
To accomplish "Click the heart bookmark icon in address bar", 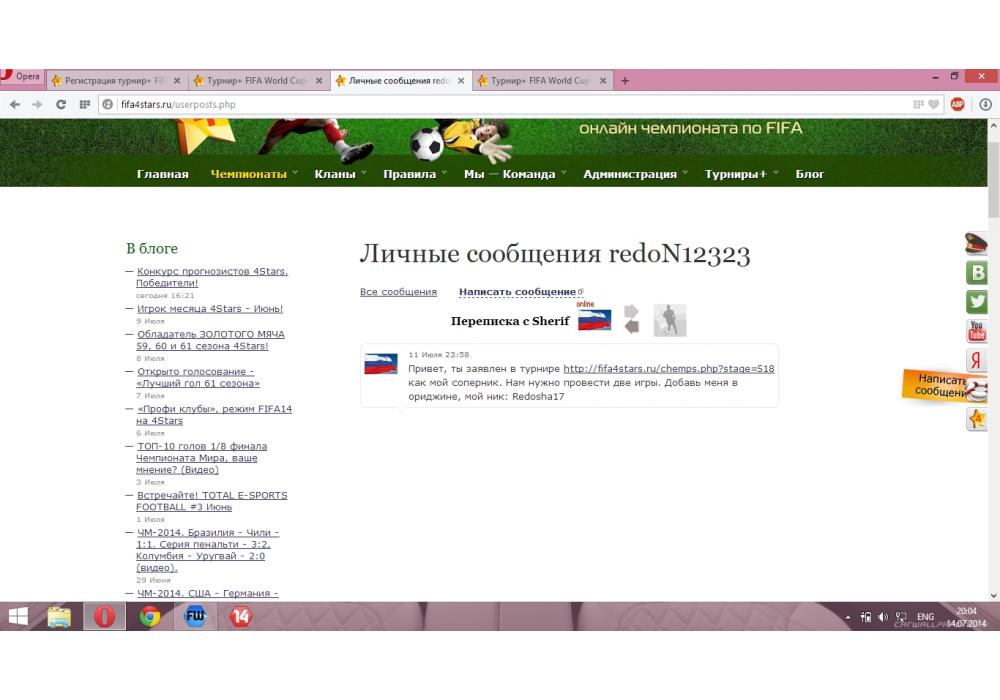I will pos(933,104).
